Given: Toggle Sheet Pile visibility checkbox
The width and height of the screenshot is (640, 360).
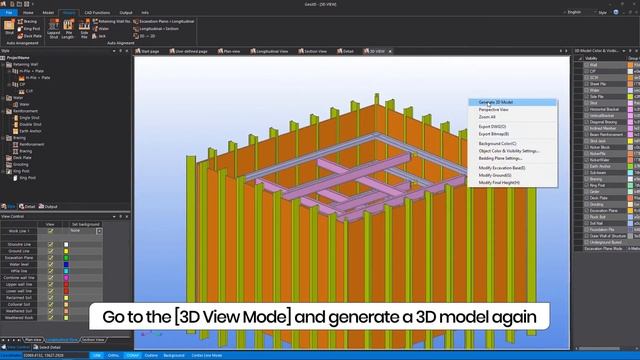Looking at the screenshot, I should [587, 84].
